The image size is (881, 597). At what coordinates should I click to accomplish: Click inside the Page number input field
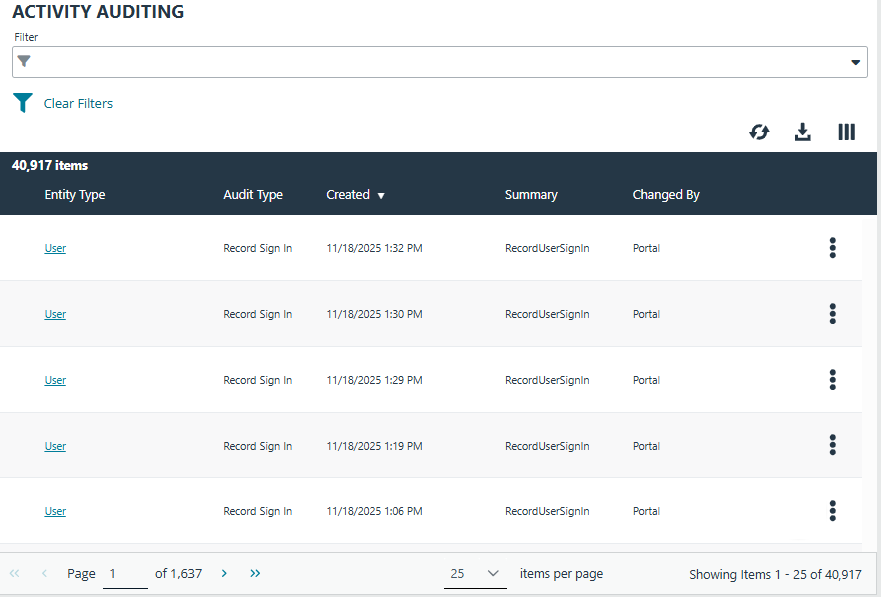[x=125, y=573]
